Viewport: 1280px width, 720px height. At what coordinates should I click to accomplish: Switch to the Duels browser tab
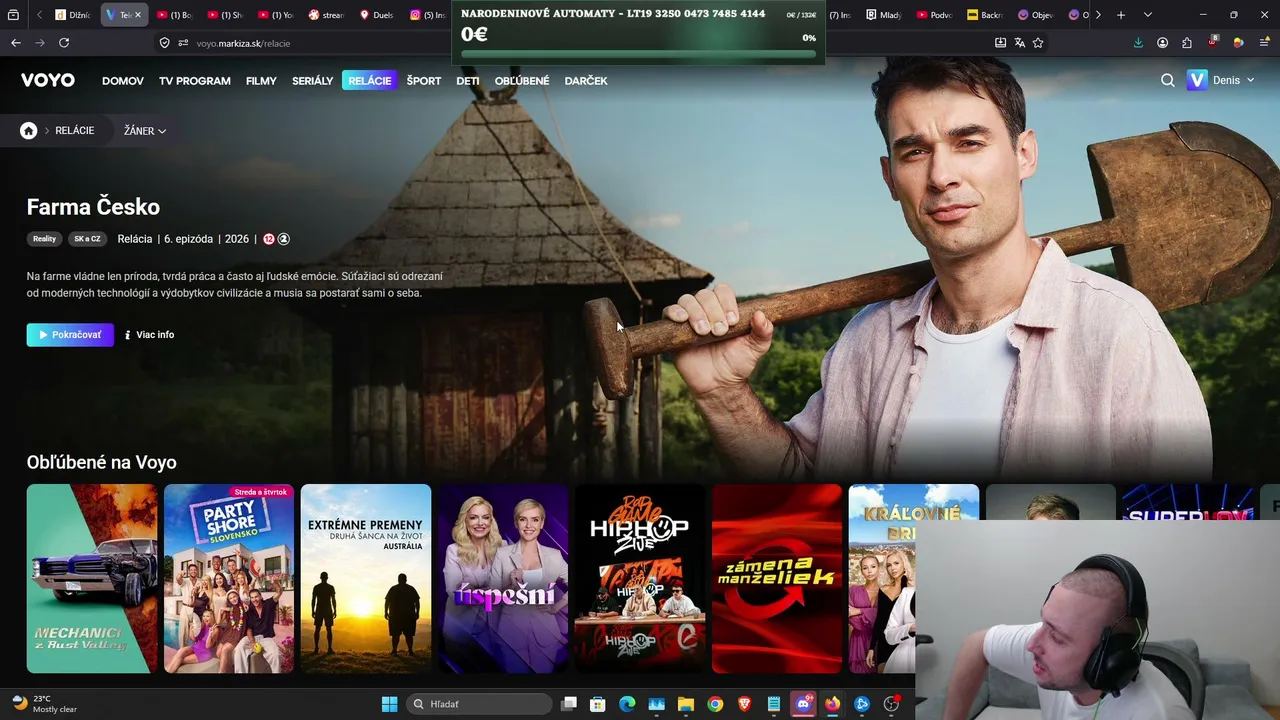(x=377, y=15)
